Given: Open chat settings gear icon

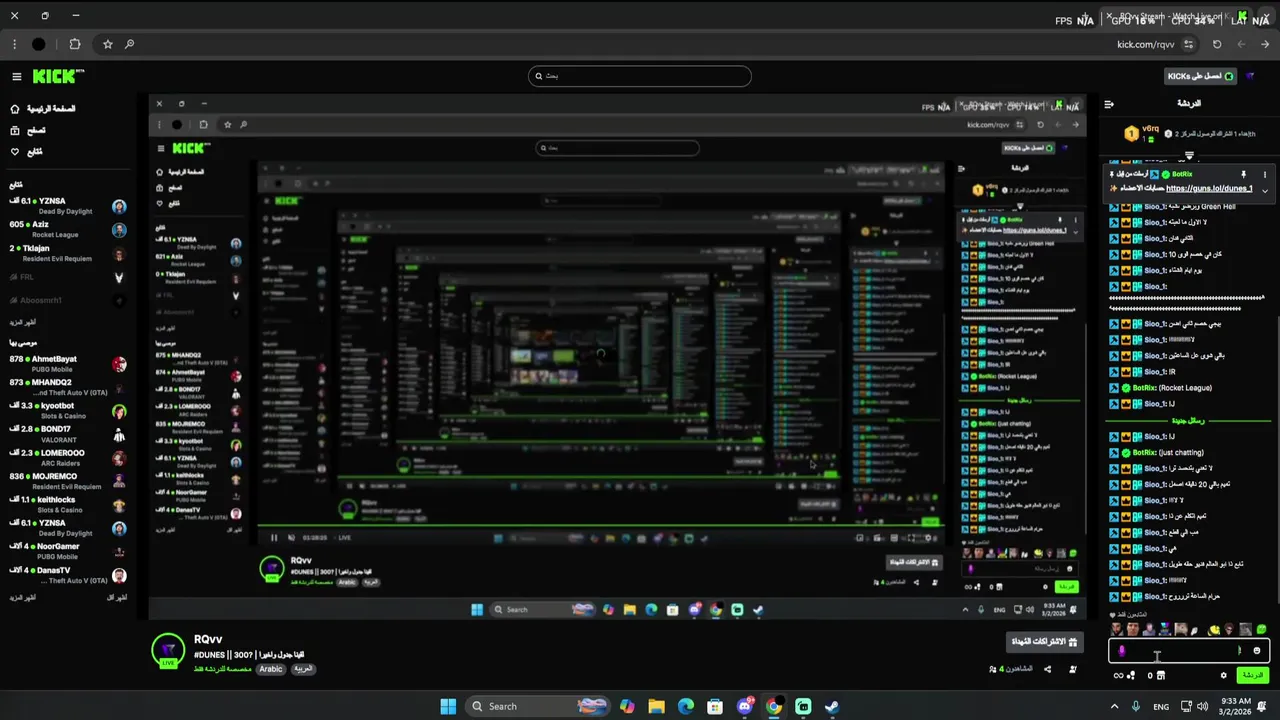Looking at the screenshot, I should [1223, 675].
